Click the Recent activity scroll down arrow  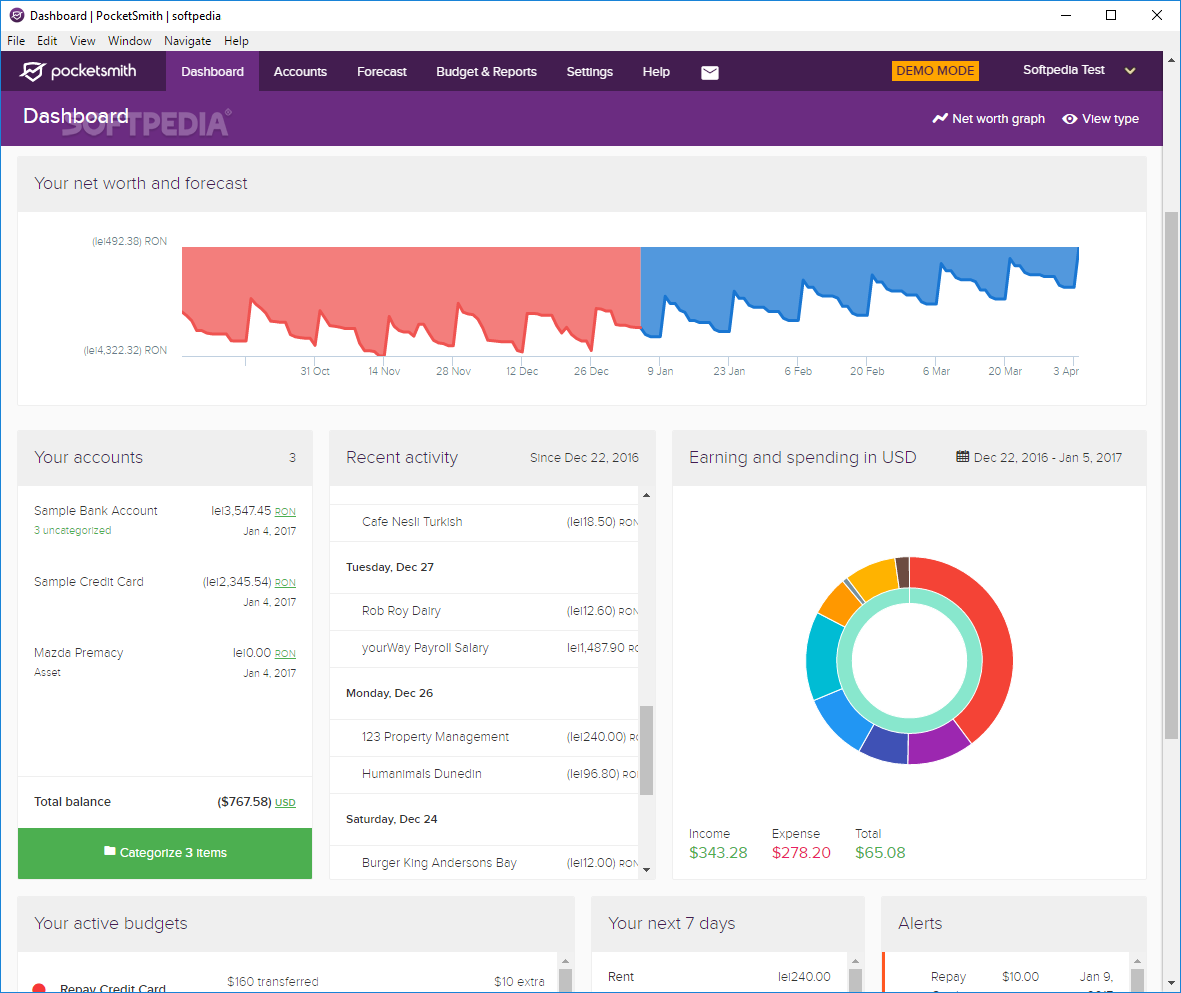pos(646,869)
